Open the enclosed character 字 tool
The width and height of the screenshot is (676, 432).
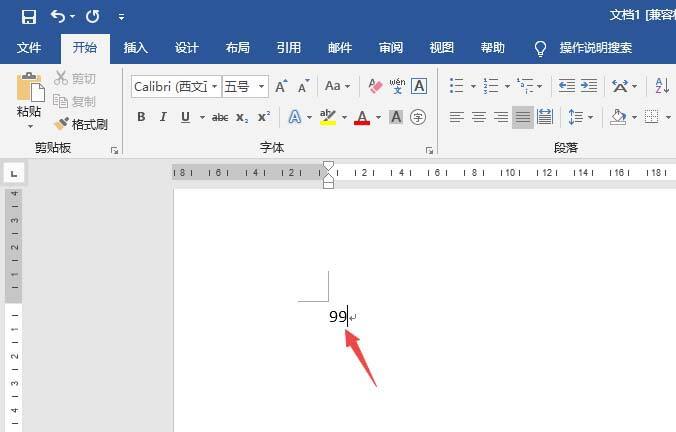418,117
